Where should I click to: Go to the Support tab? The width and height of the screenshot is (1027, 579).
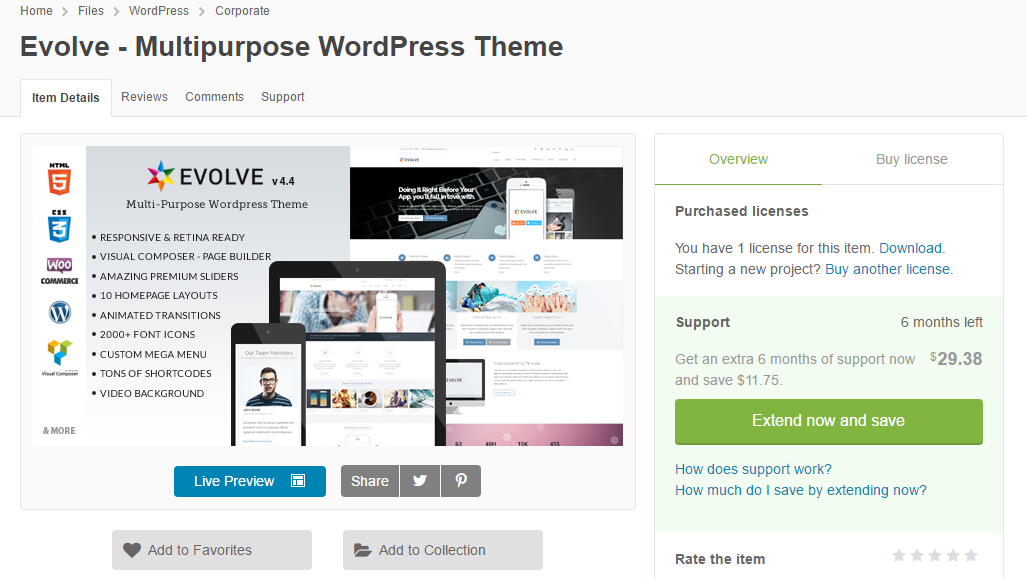(283, 97)
